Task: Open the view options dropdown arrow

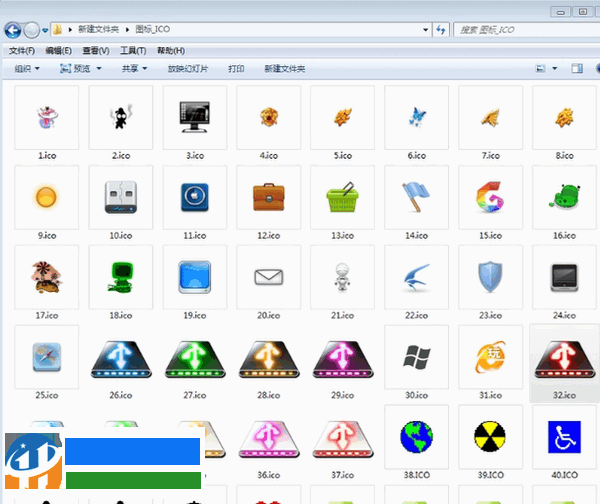Action: click(x=555, y=69)
